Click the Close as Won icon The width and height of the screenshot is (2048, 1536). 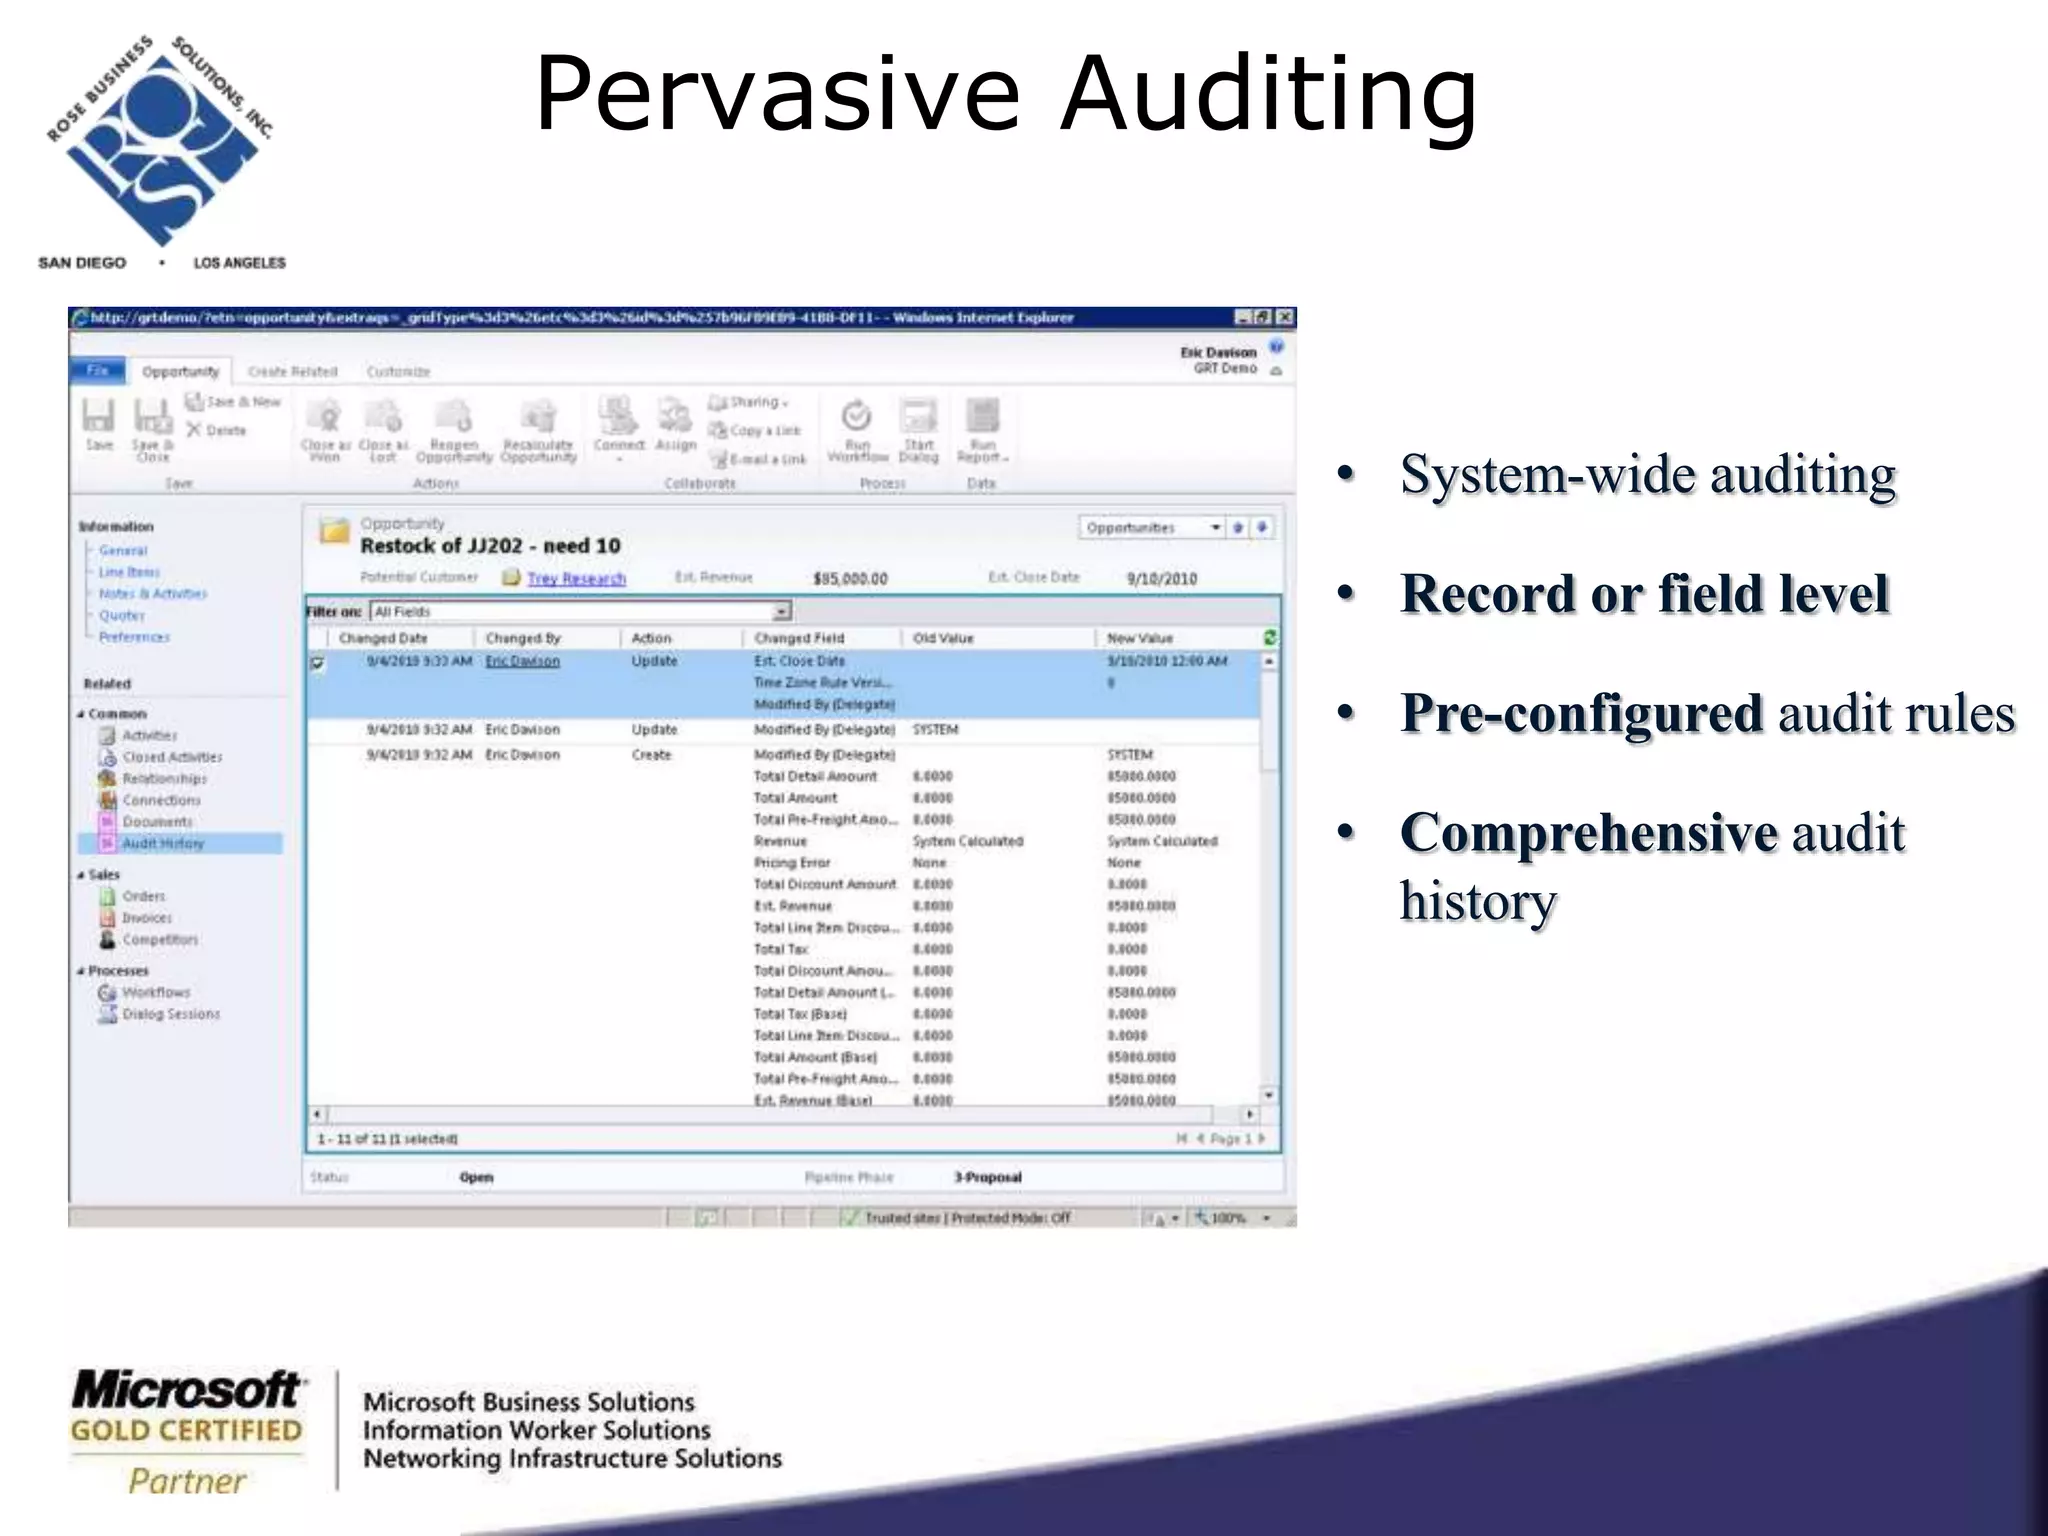325,417
